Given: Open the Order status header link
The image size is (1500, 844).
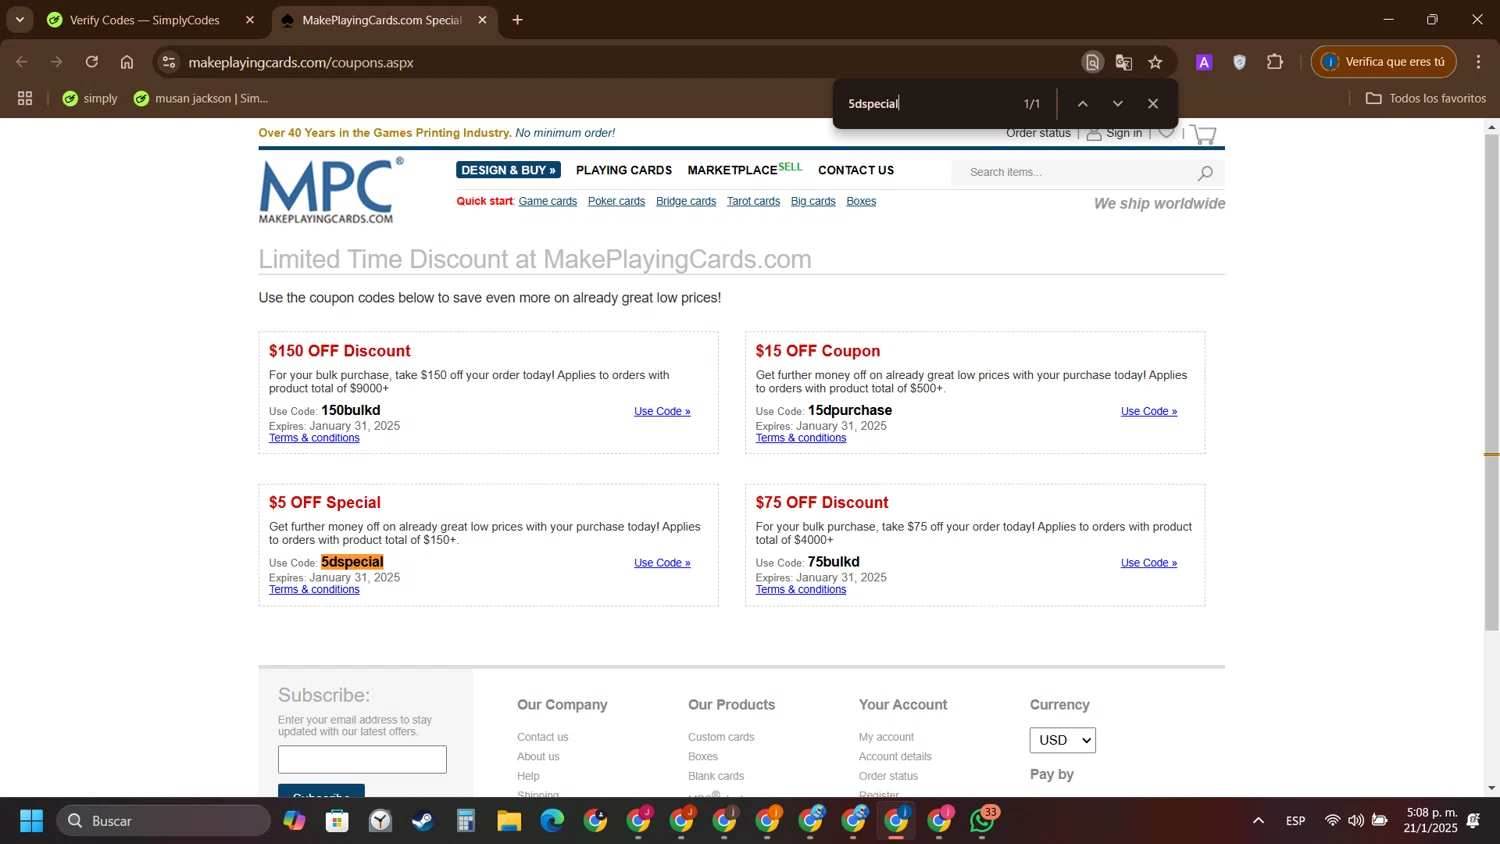Looking at the screenshot, I should (x=1038, y=133).
